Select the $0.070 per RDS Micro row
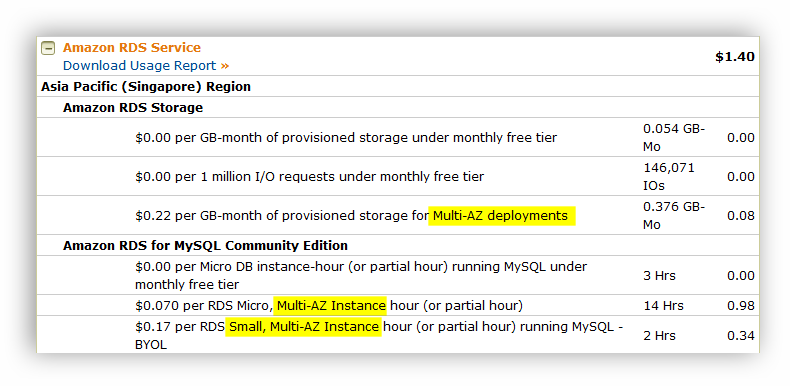This screenshot has height=389, width=796. tap(398, 305)
